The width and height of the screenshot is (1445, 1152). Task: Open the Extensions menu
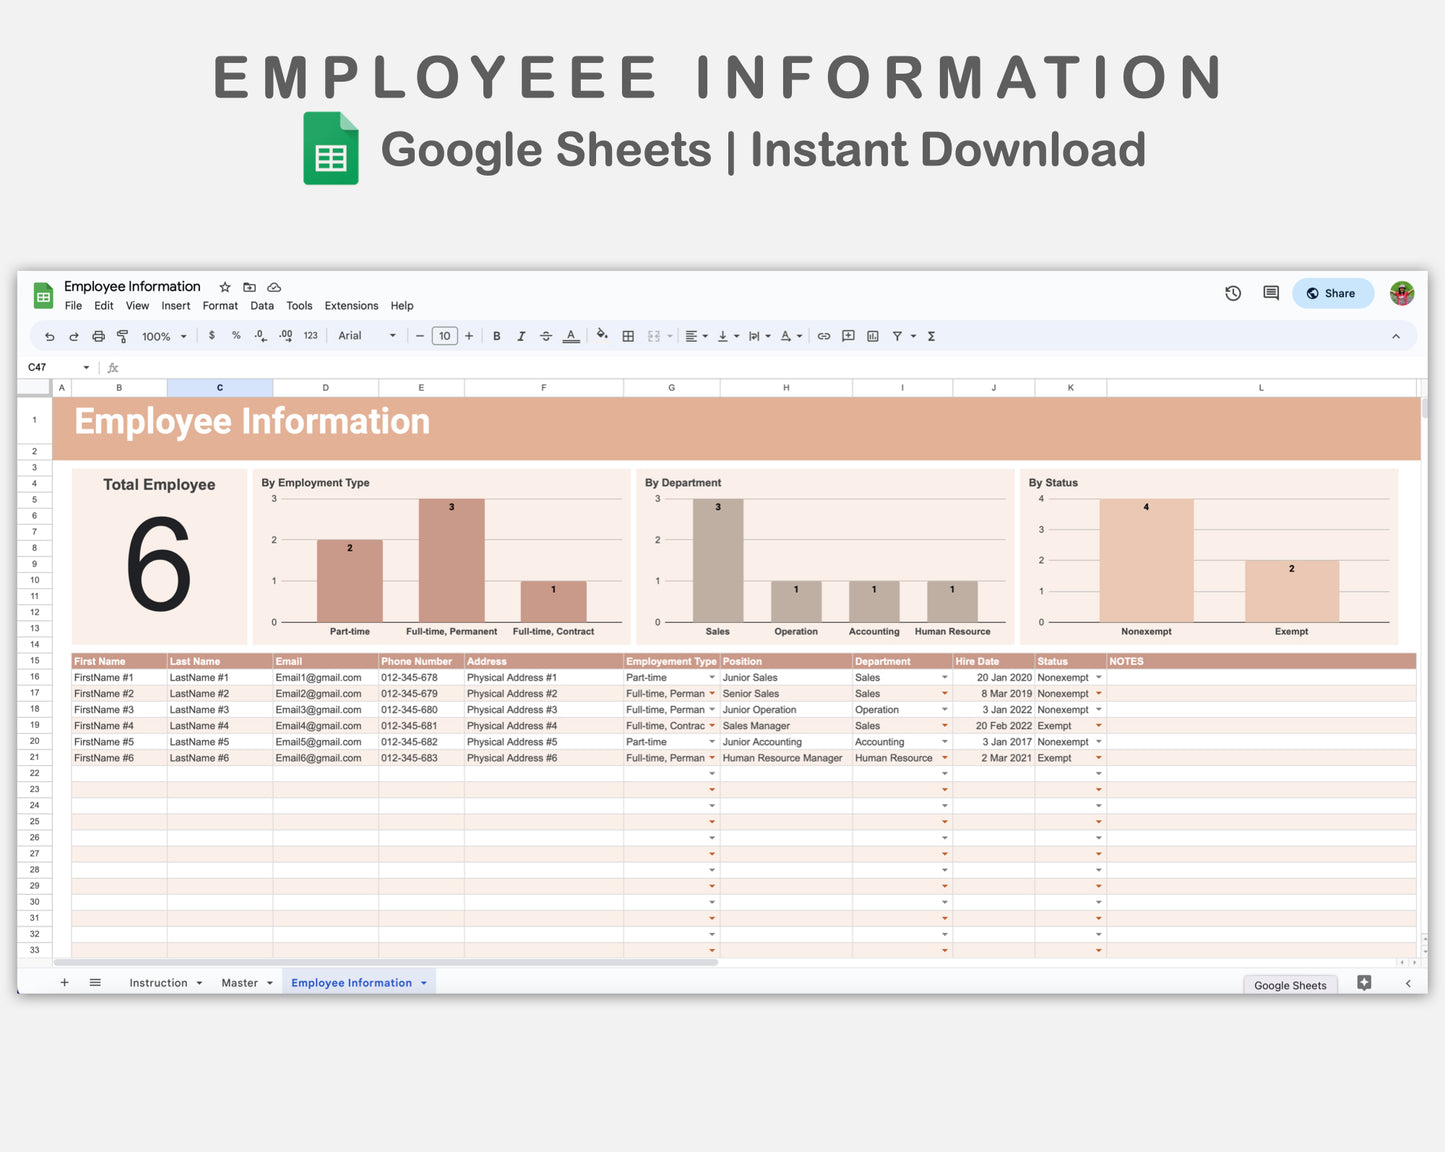click(x=351, y=305)
